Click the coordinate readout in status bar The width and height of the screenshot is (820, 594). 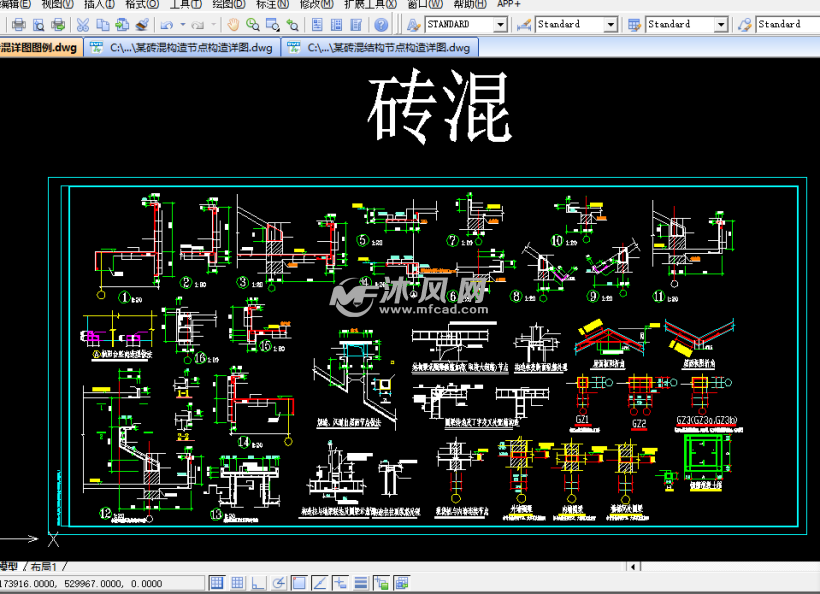pyautogui.click(x=80, y=582)
